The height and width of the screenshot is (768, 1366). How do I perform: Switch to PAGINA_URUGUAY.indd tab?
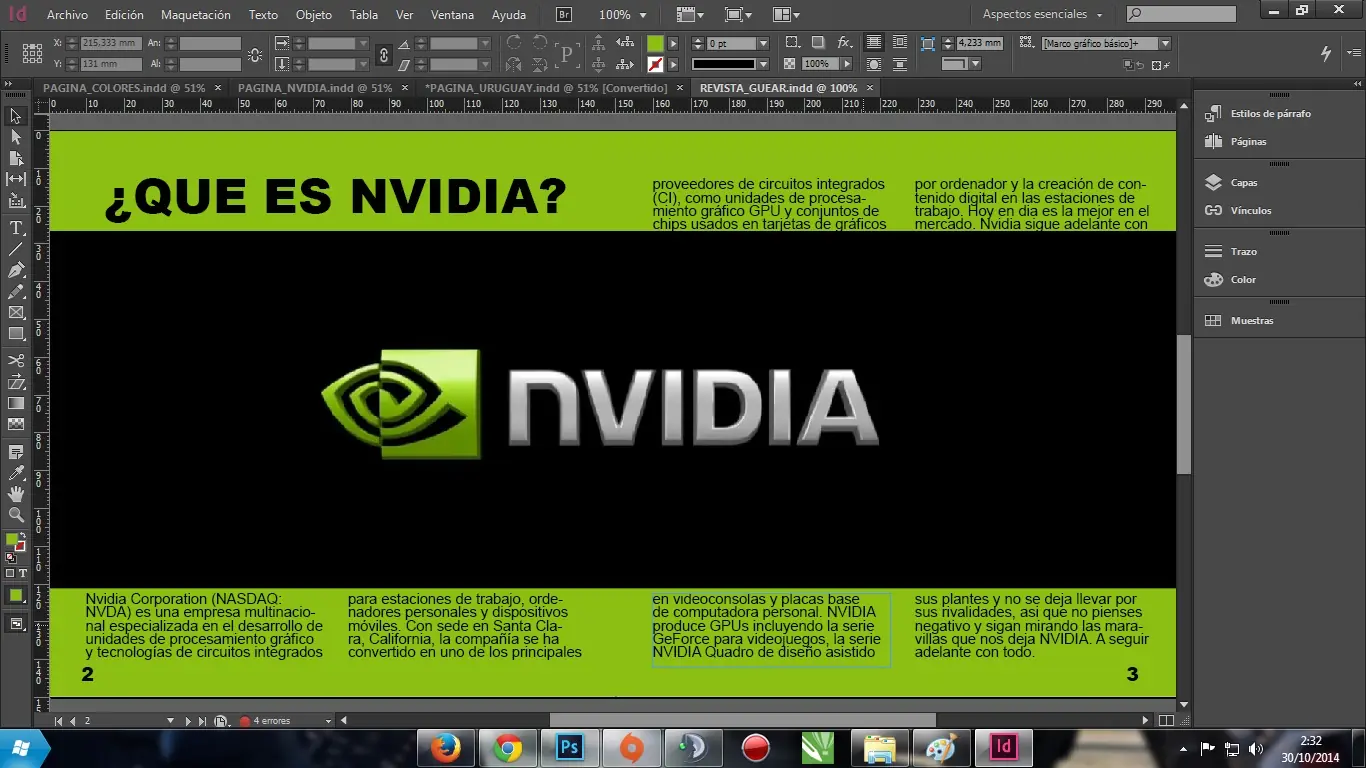pos(546,88)
